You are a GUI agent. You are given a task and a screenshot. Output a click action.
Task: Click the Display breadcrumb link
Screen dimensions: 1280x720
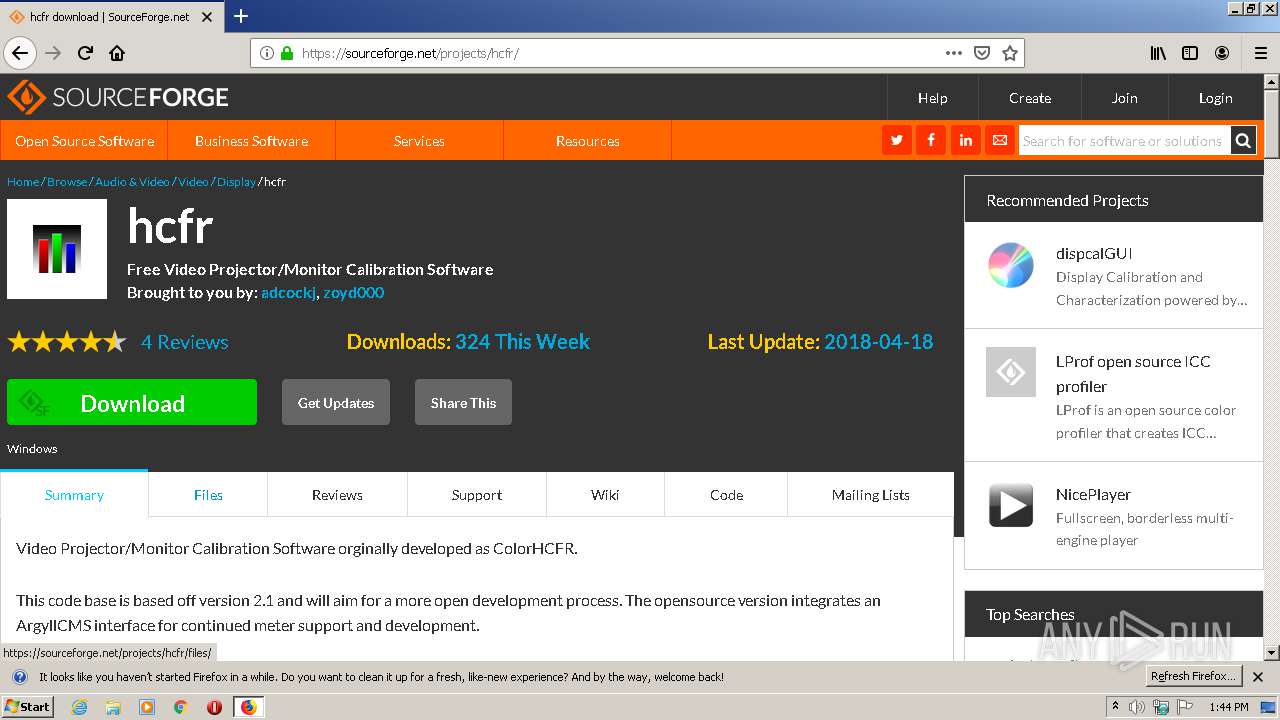237,182
